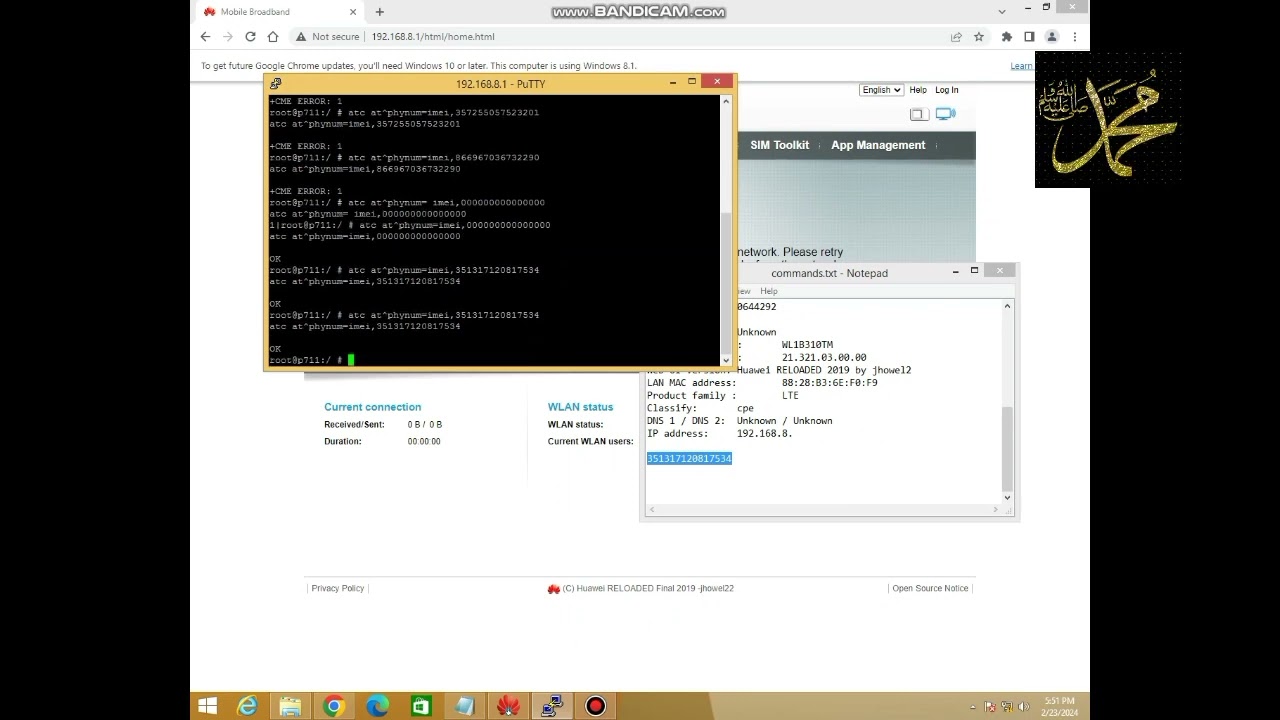Open Bandicam recorder on taskbar
Screen dimensions: 1280x720
[x=595, y=706]
